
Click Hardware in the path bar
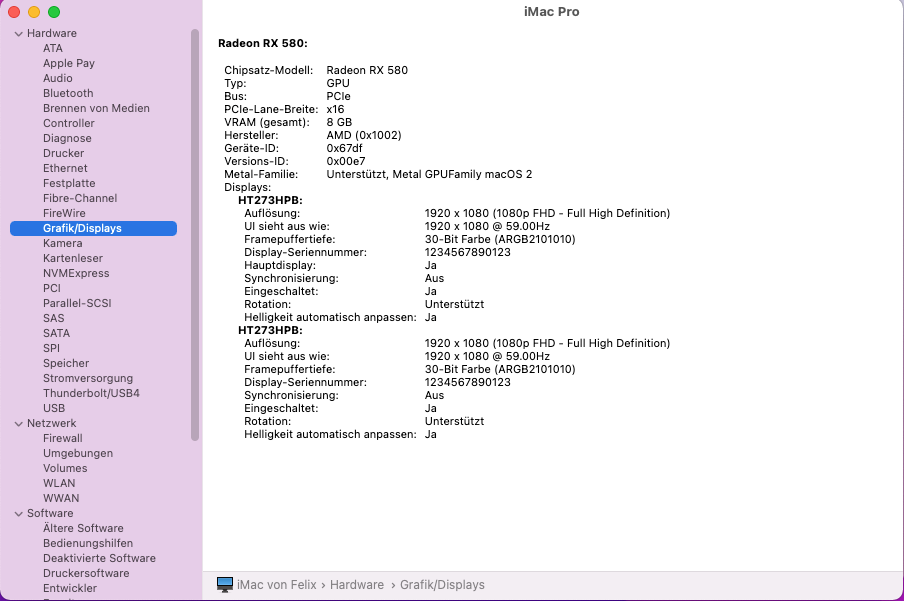357,585
